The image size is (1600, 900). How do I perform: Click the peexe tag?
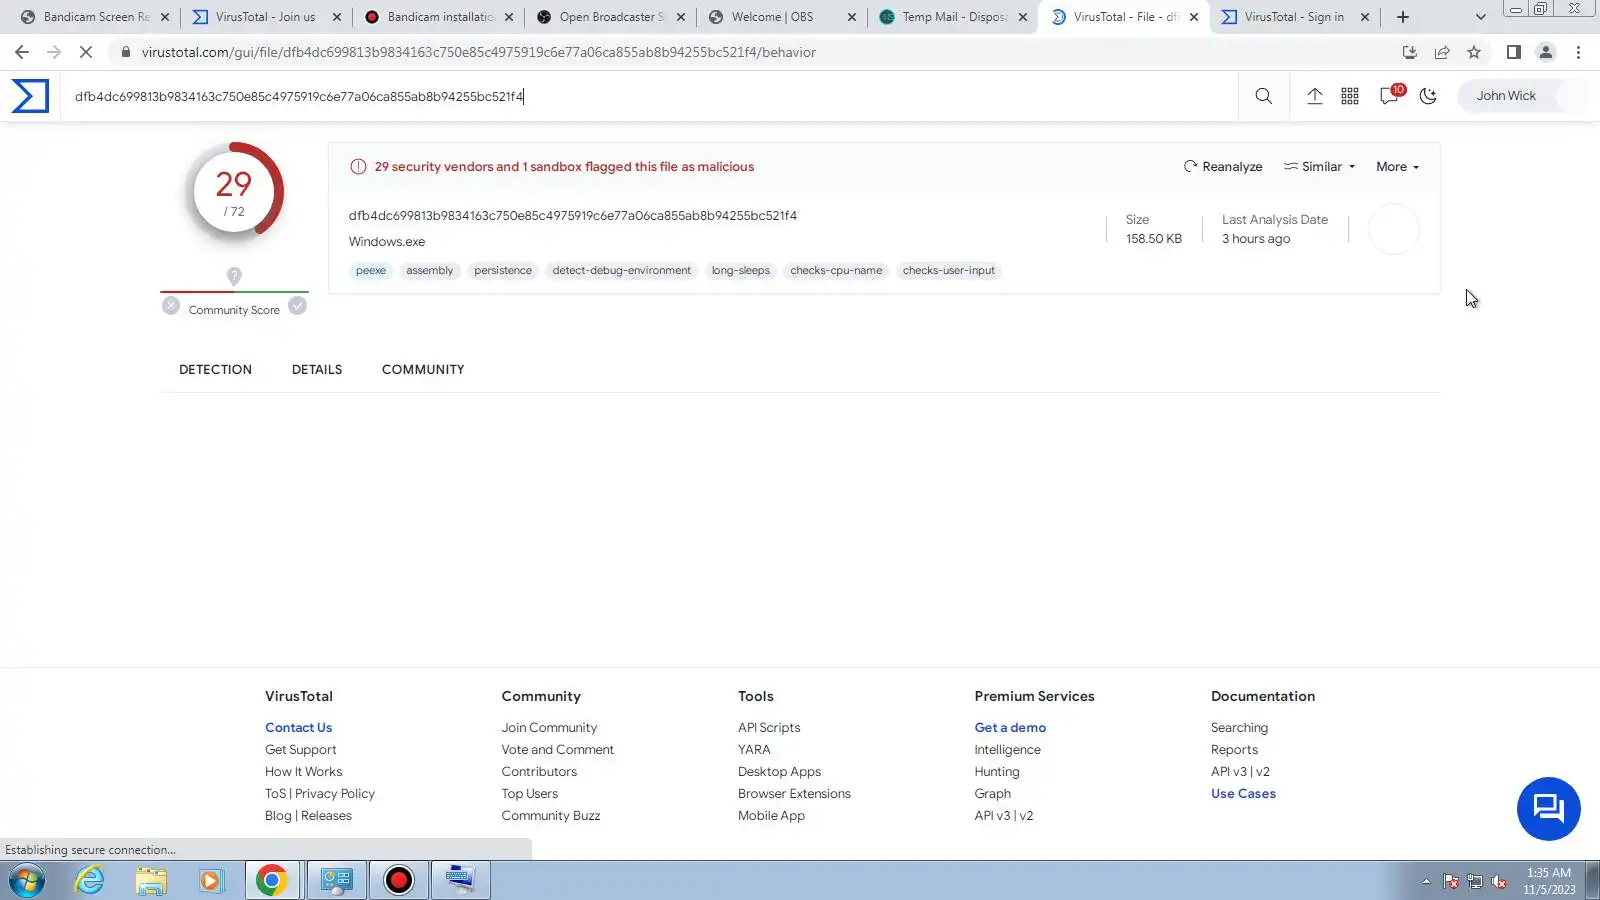[x=371, y=271]
